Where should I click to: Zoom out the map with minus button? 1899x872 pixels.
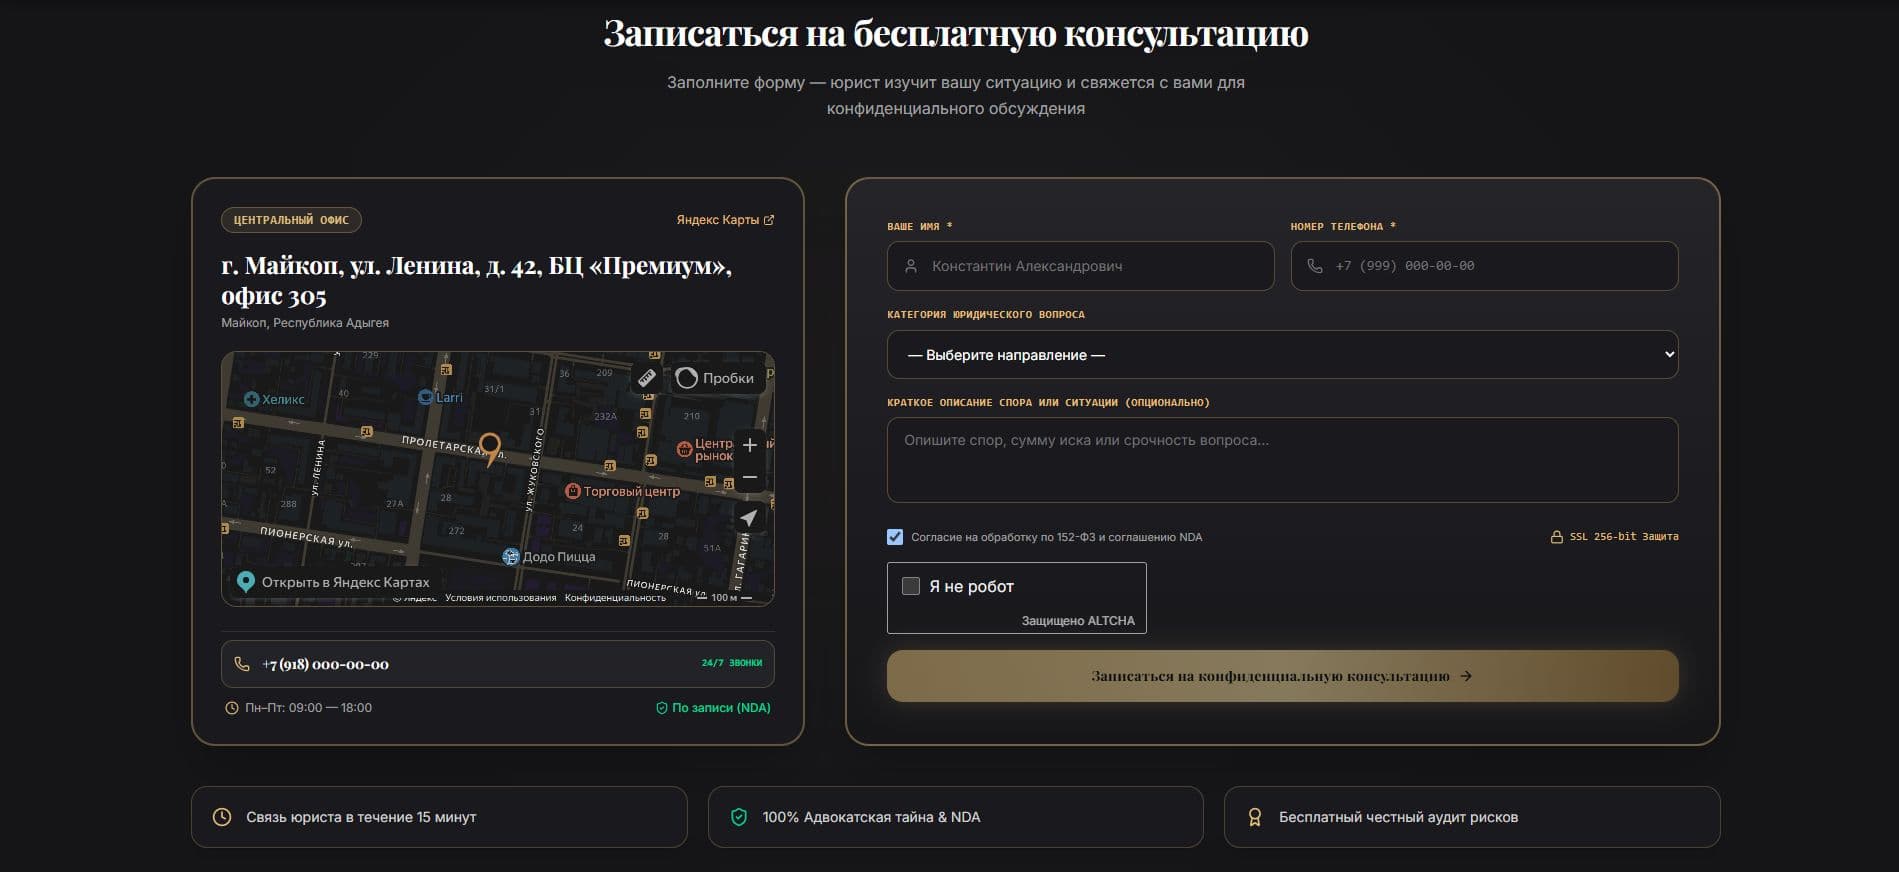point(749,478)
